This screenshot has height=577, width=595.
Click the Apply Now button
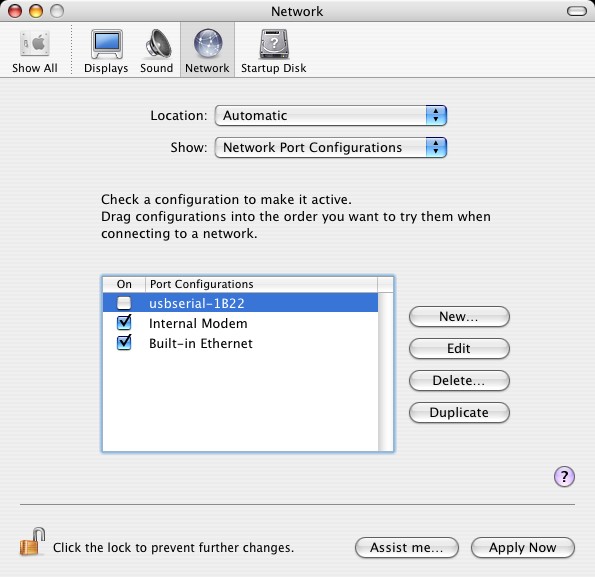click(523, 547)
